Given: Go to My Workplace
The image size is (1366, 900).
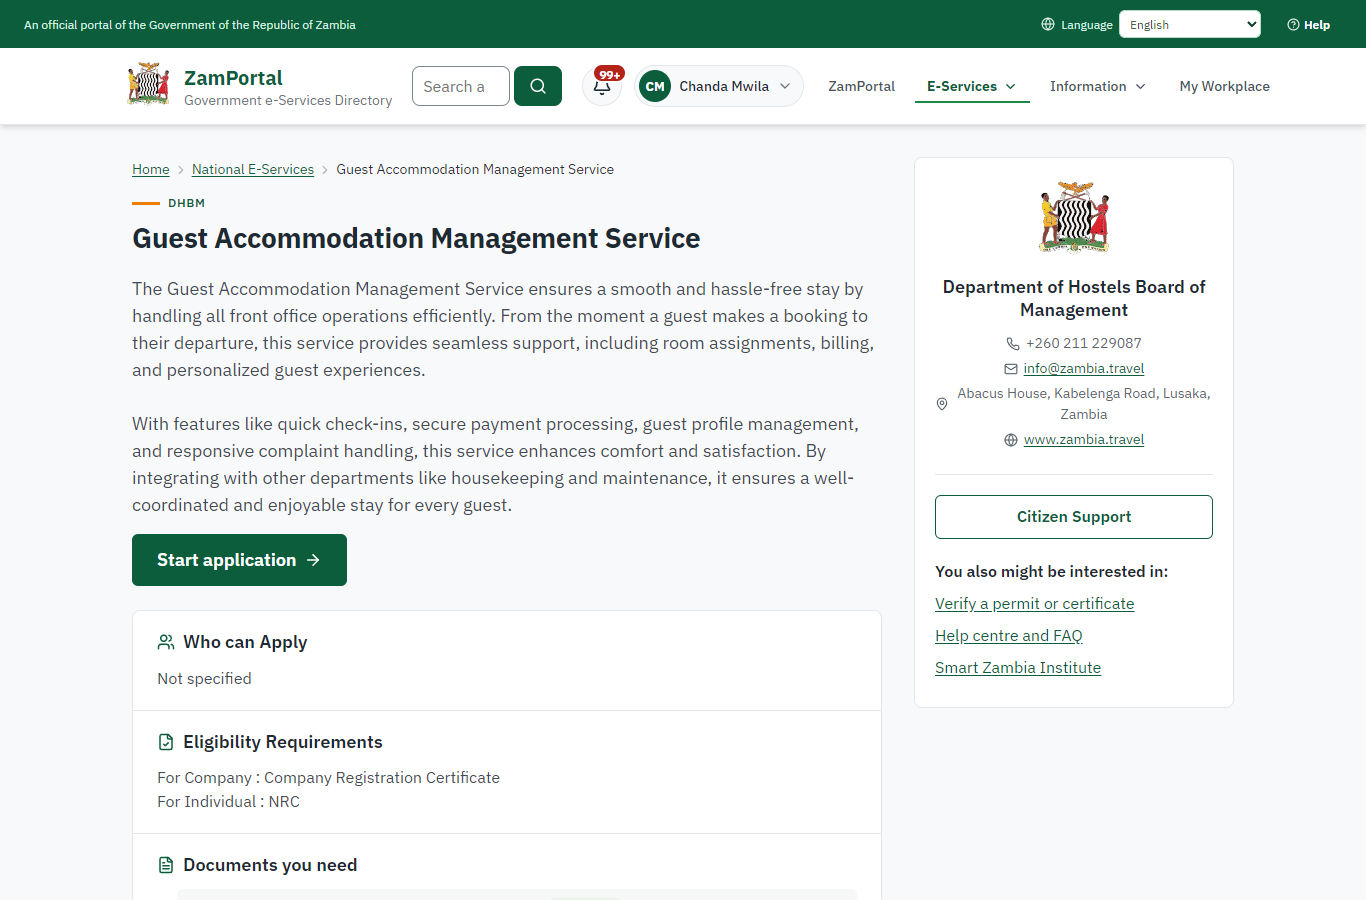Looking at the screenshot, I should 1225,86.
